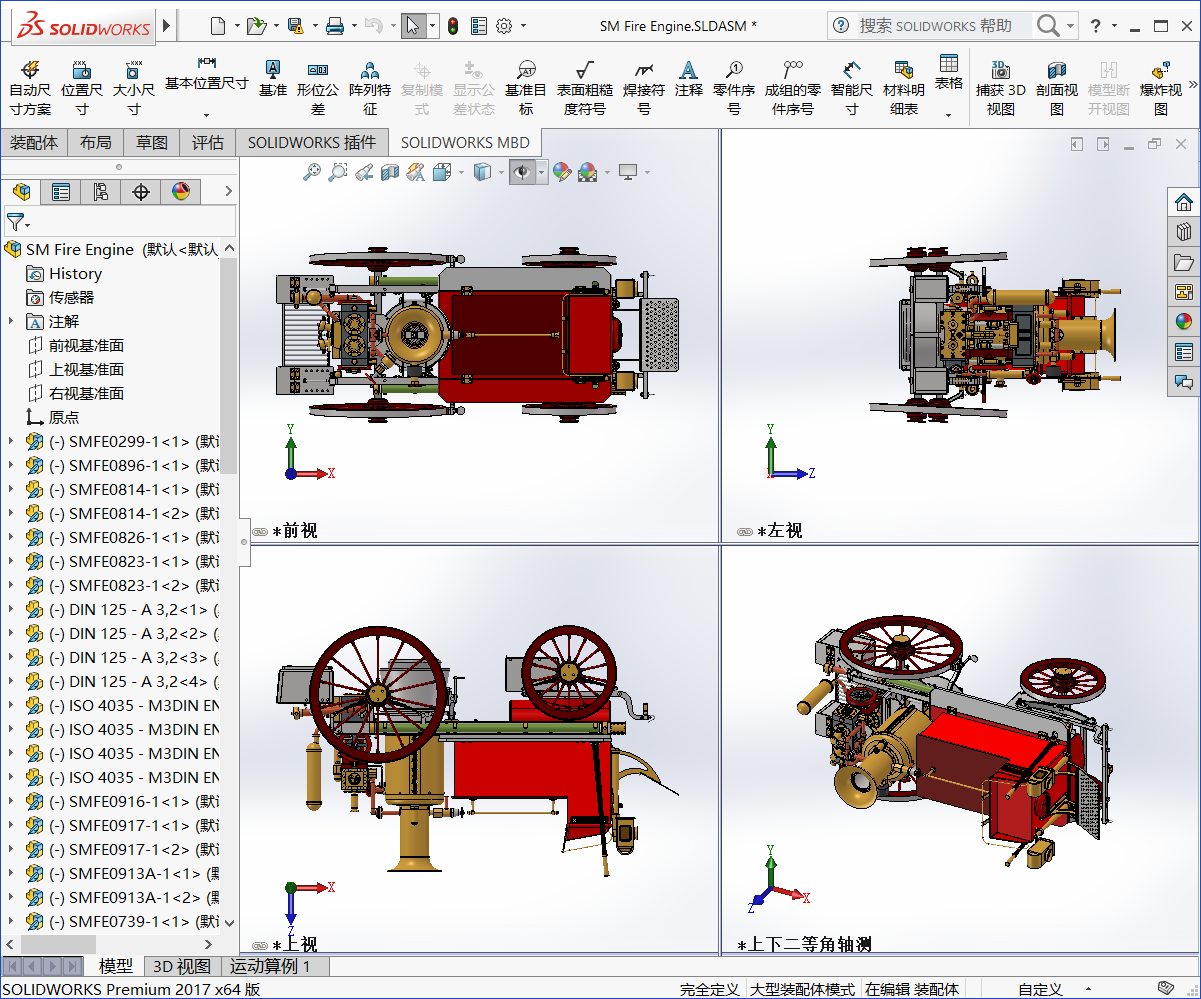Open the PropertyManager tab in left panel
This screenshot has height=999, width=1201.
tap(61, 192)
